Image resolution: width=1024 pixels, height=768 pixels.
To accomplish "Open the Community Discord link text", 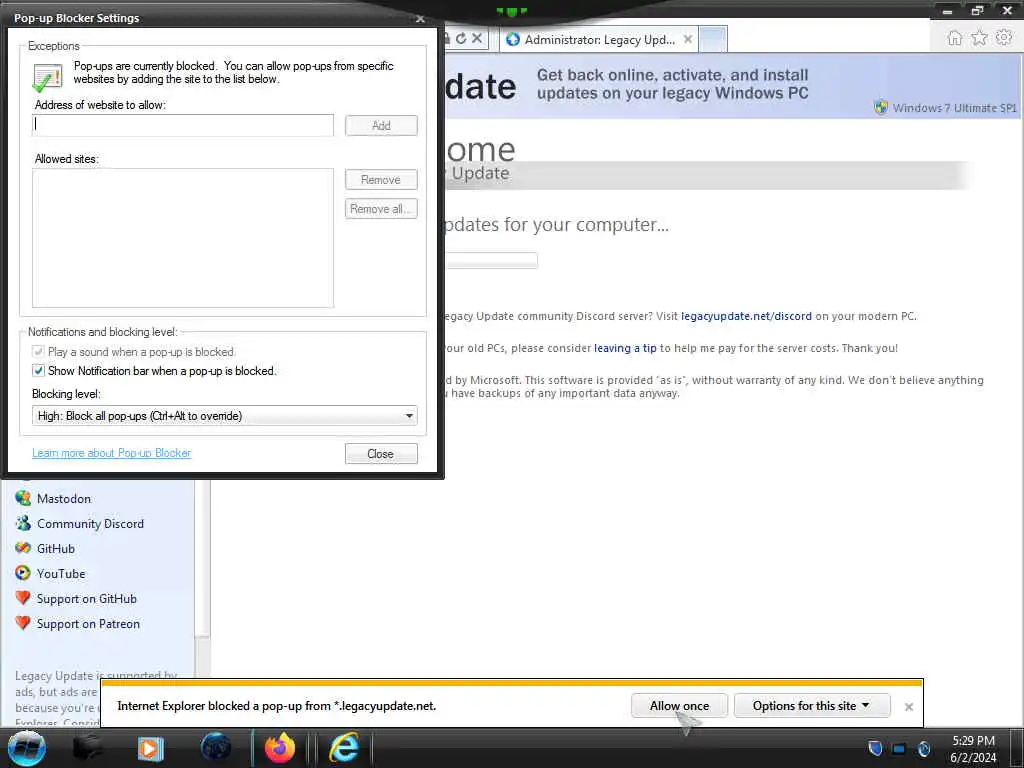I will 90,524.
